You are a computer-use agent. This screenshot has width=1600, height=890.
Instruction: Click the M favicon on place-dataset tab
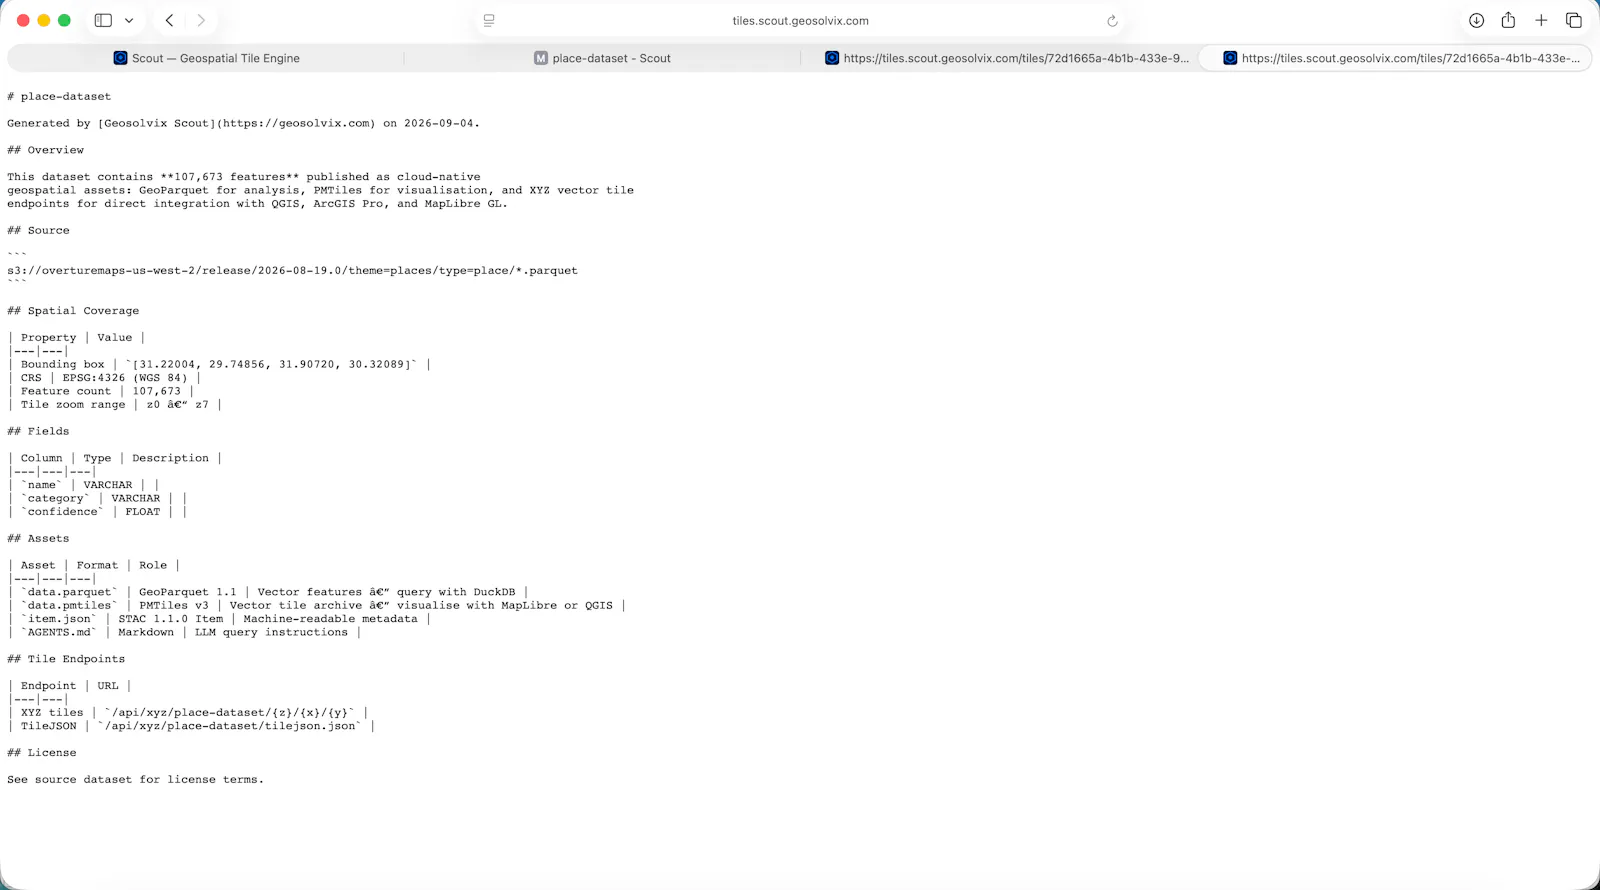(541, 58)
